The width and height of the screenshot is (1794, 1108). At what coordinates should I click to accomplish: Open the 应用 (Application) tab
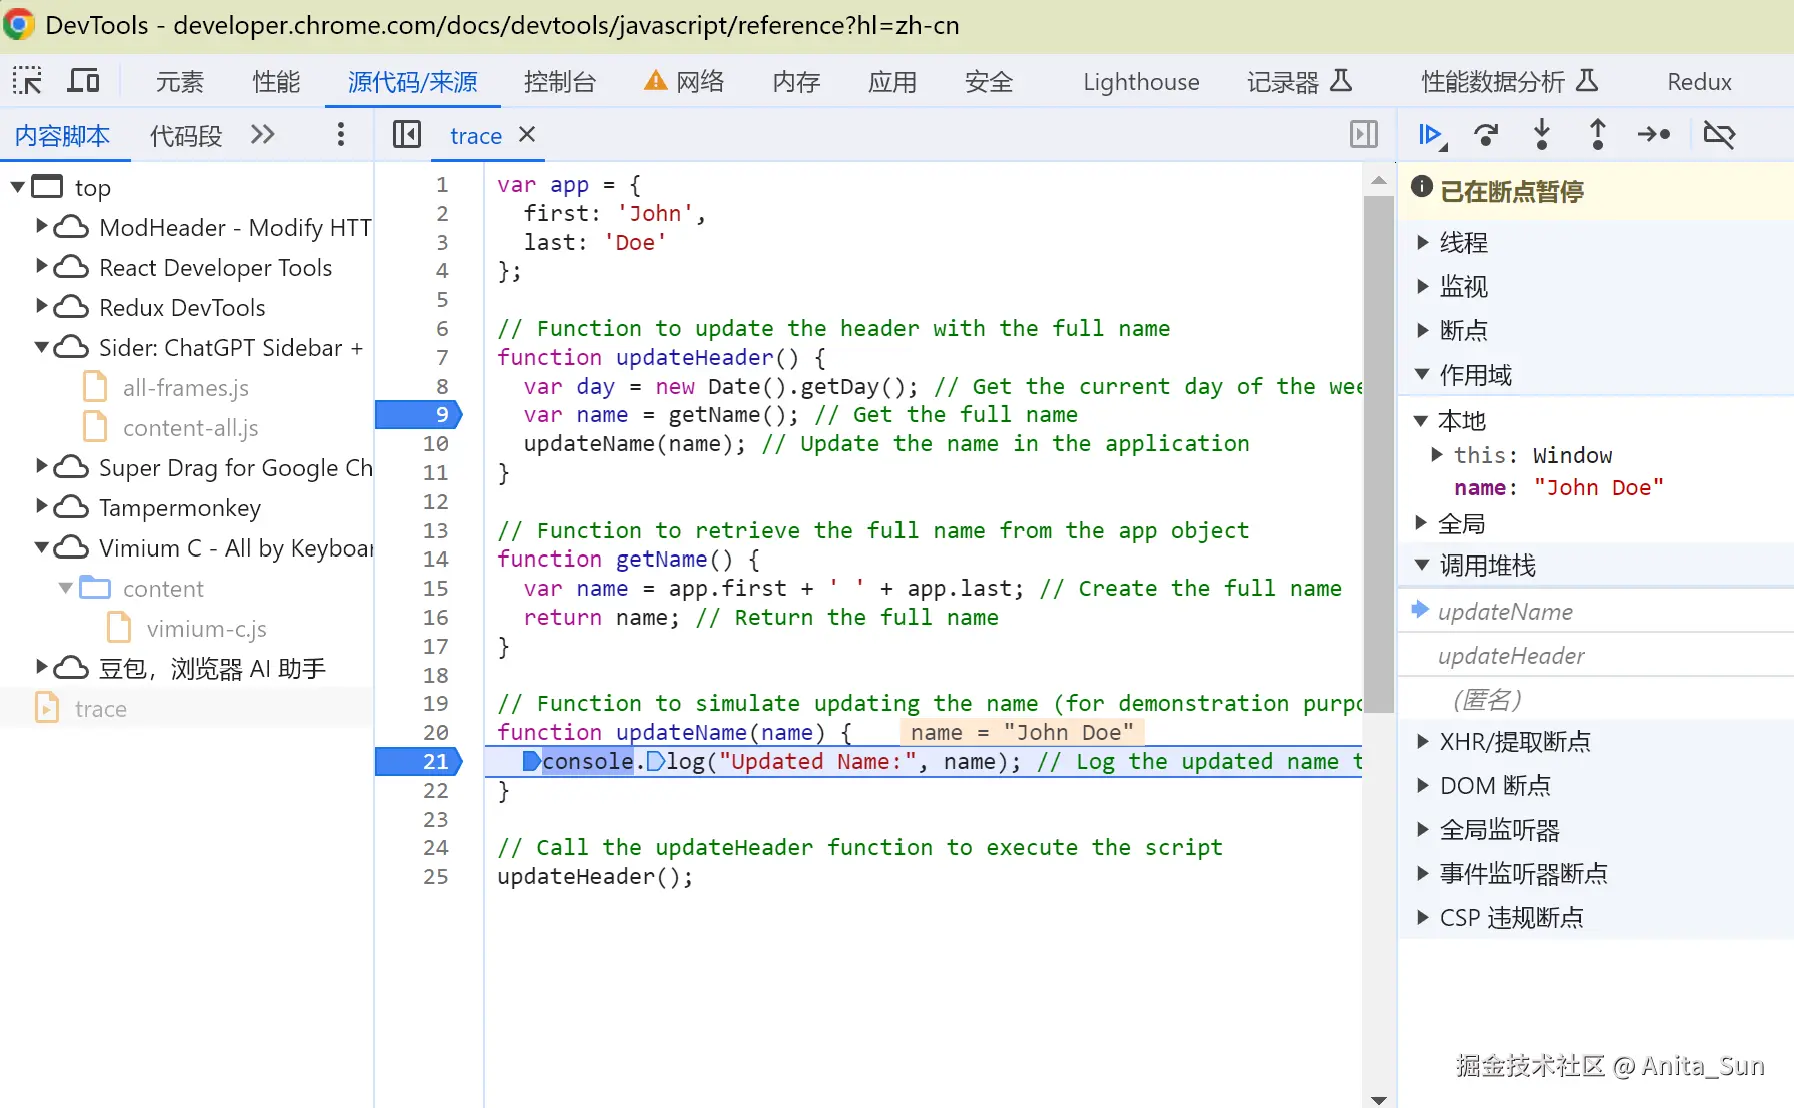click(892, 82)
